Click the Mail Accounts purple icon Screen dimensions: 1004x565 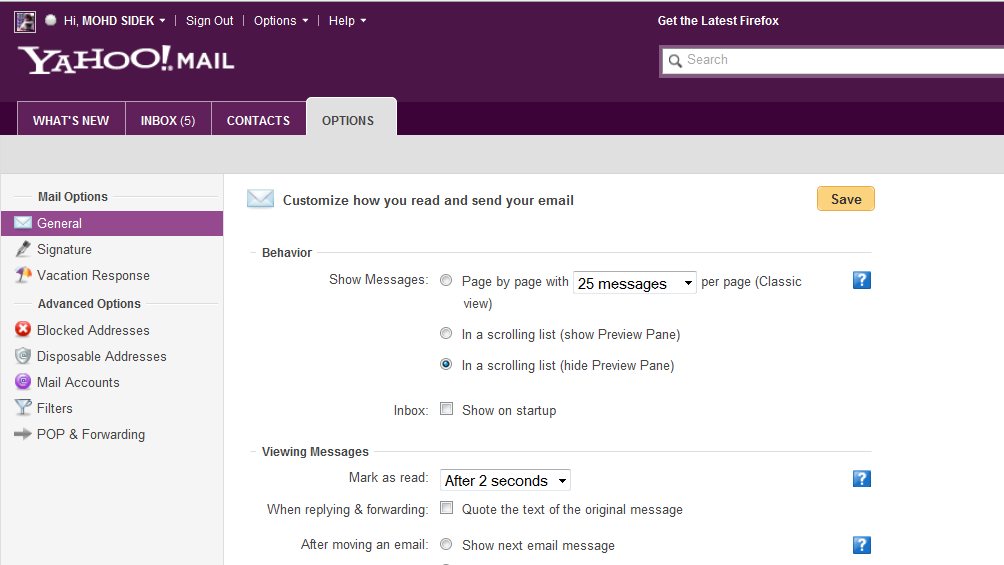coord(23,382)
